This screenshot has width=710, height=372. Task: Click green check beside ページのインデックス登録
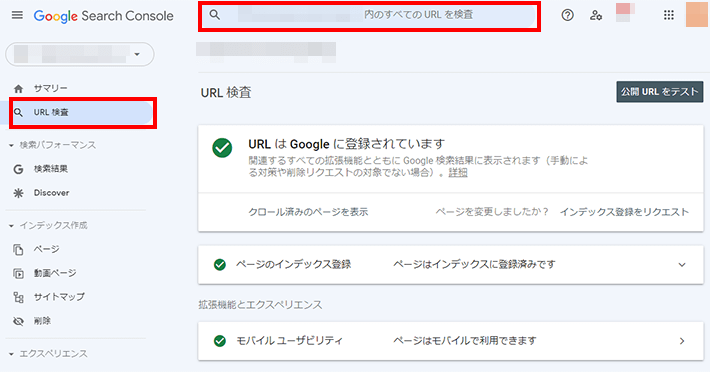(220, 265)
